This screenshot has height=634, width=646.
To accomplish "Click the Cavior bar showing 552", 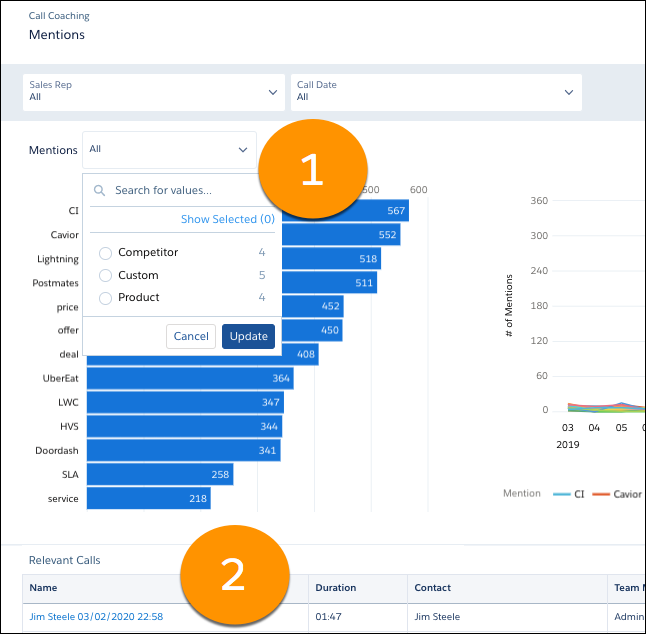I will [x=341, y=234].
